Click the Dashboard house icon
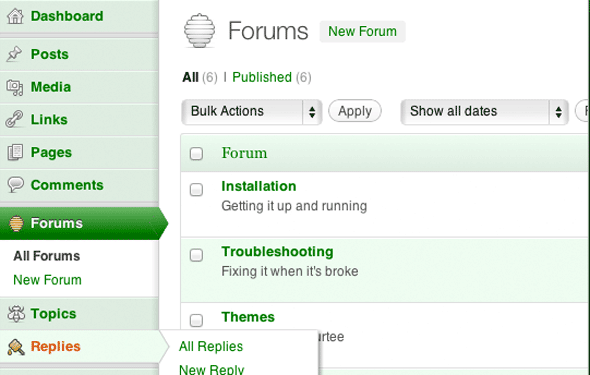590x375 pixels. click(15, 16)
